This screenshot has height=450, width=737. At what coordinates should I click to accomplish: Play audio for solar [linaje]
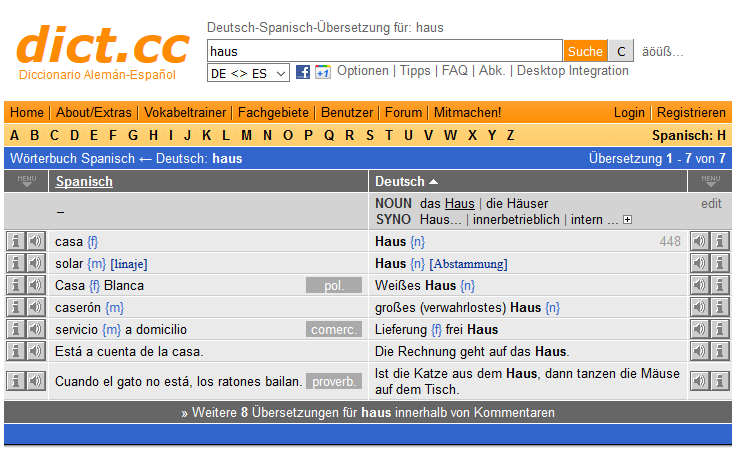tap(35, 263)
